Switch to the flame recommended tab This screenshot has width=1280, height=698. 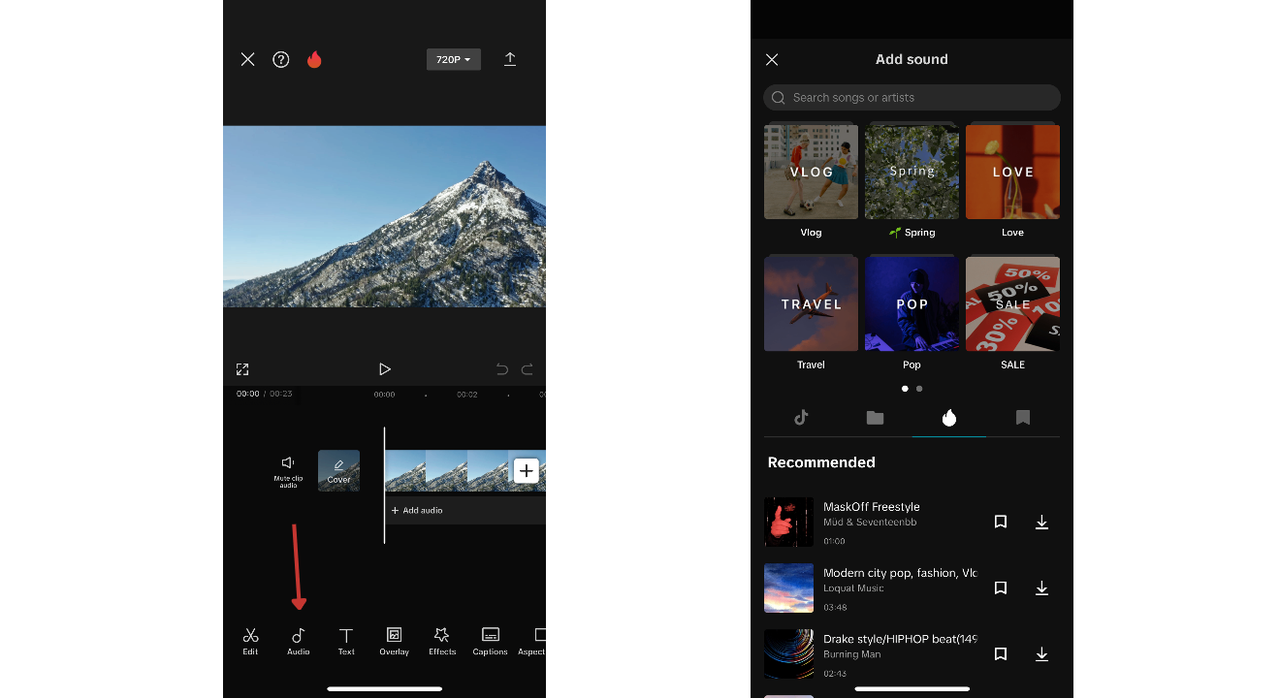pyautogui.click(x=949, y=418)
